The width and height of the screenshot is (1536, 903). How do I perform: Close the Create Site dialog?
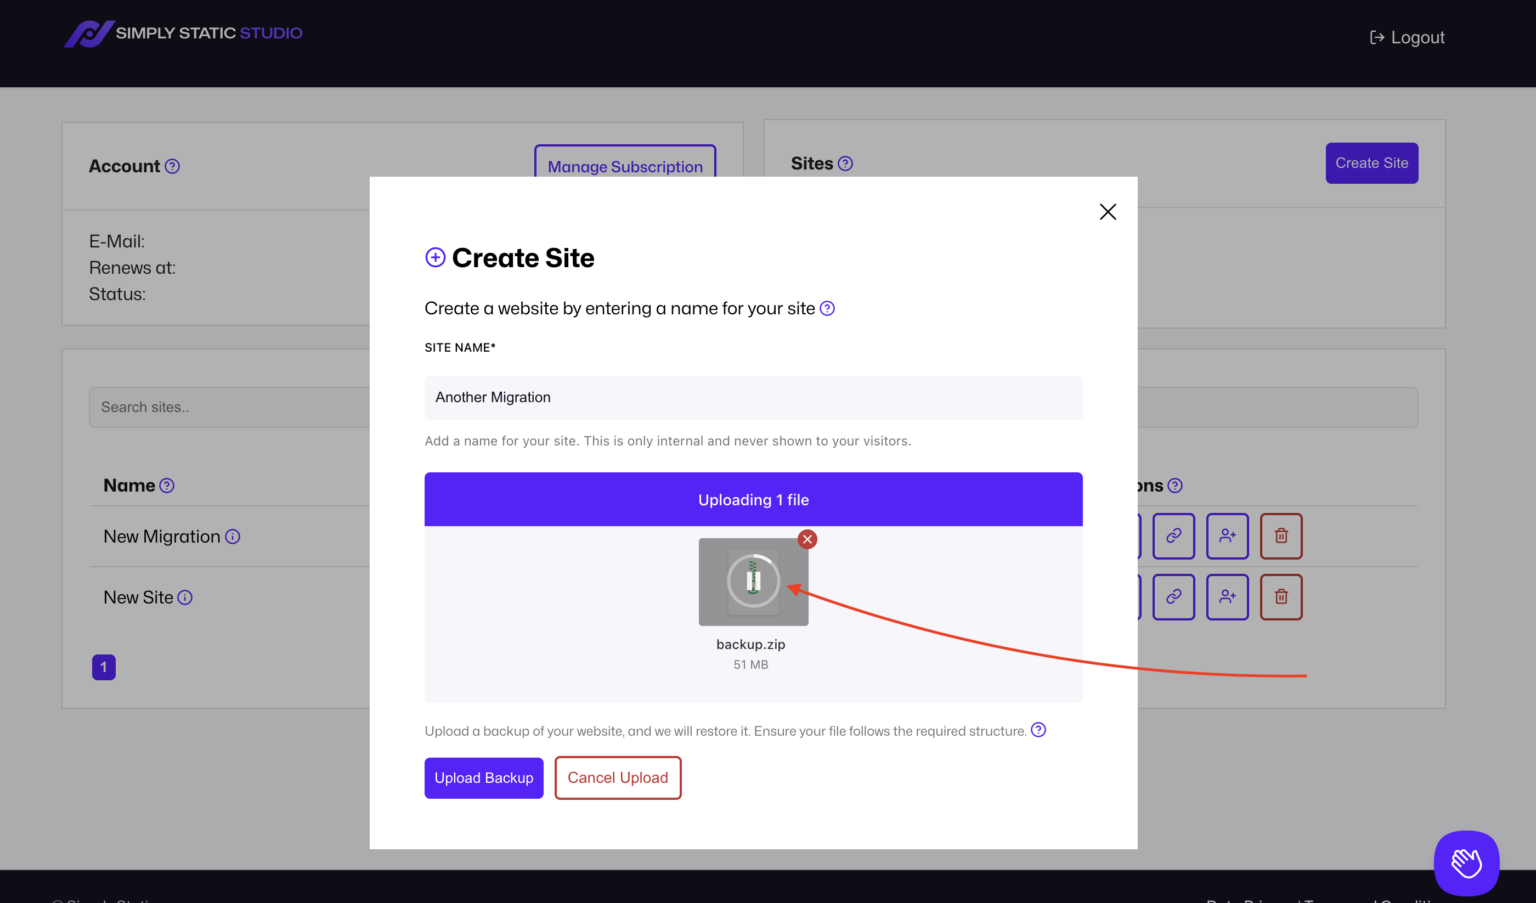pyautogui.click(x=1107, y=212)
